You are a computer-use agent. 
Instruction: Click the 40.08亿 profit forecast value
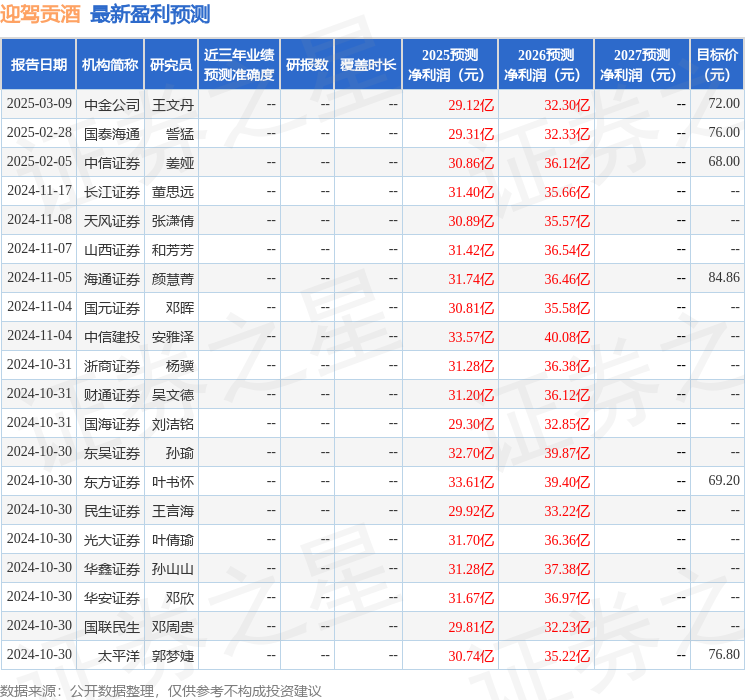tap(567, 336)
